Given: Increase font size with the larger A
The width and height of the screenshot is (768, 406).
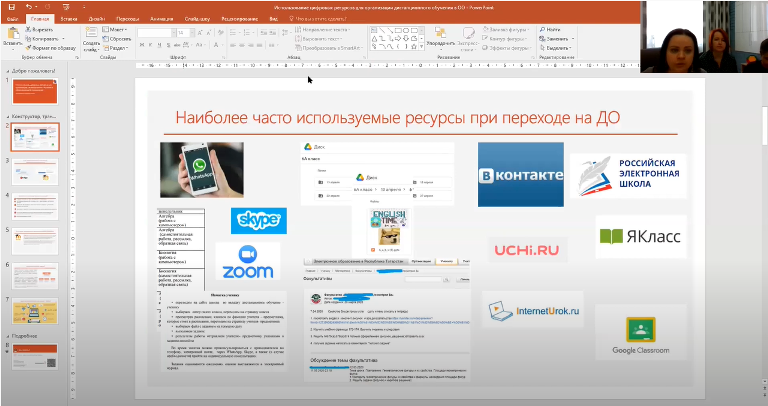Looking at the screenshot, I should (200, 32).
